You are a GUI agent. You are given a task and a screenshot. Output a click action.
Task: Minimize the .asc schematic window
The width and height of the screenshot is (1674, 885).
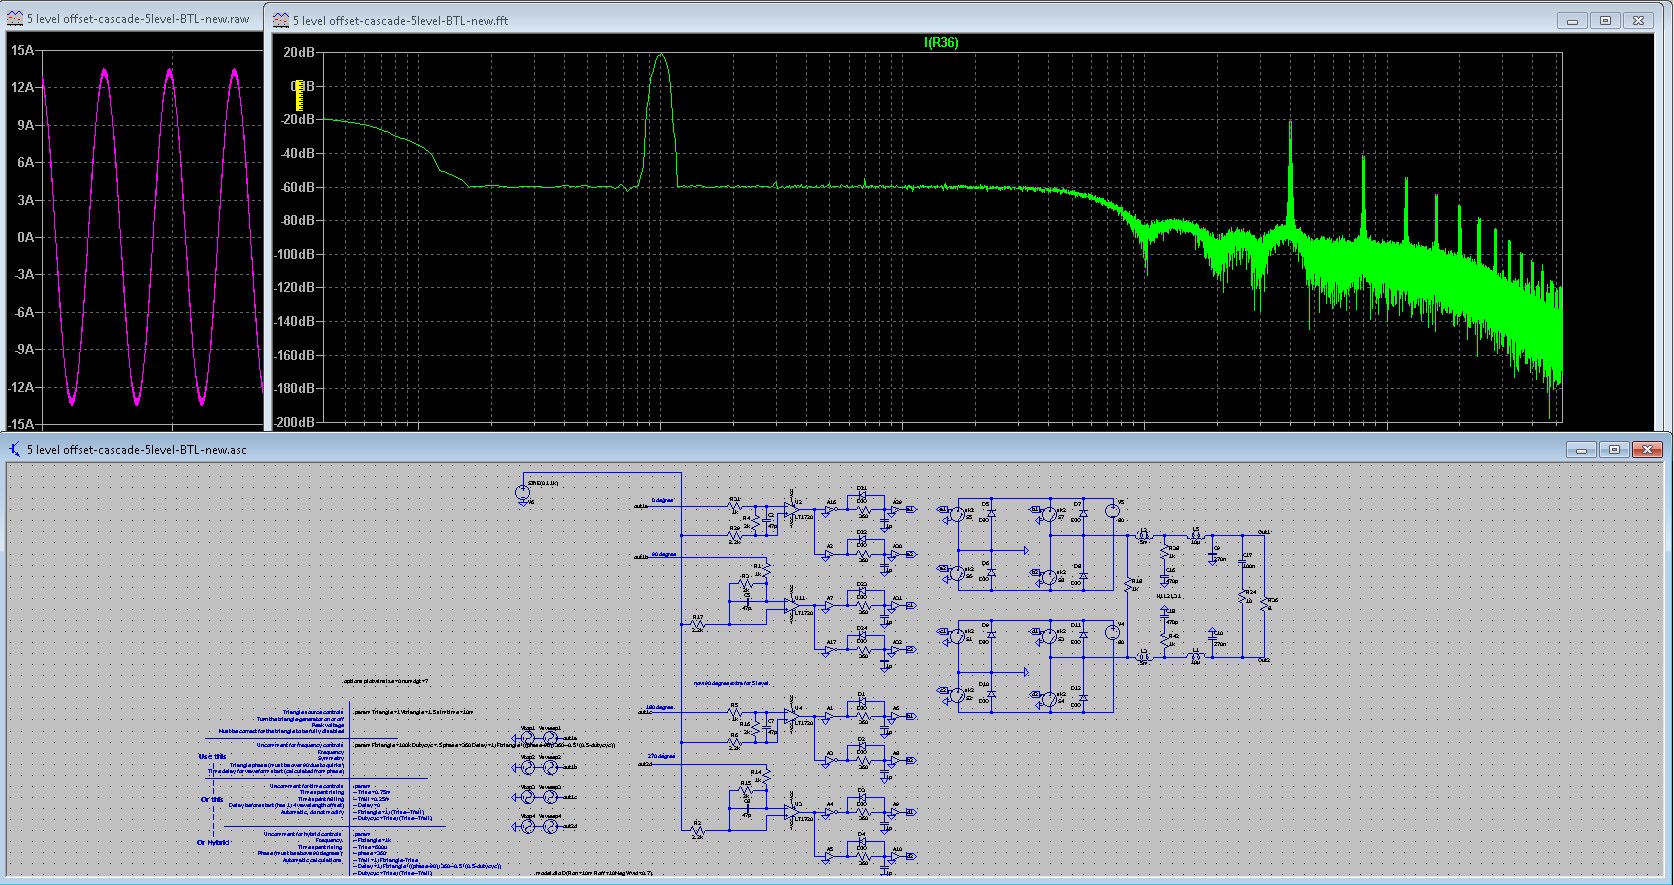[x=1581, y=450]
